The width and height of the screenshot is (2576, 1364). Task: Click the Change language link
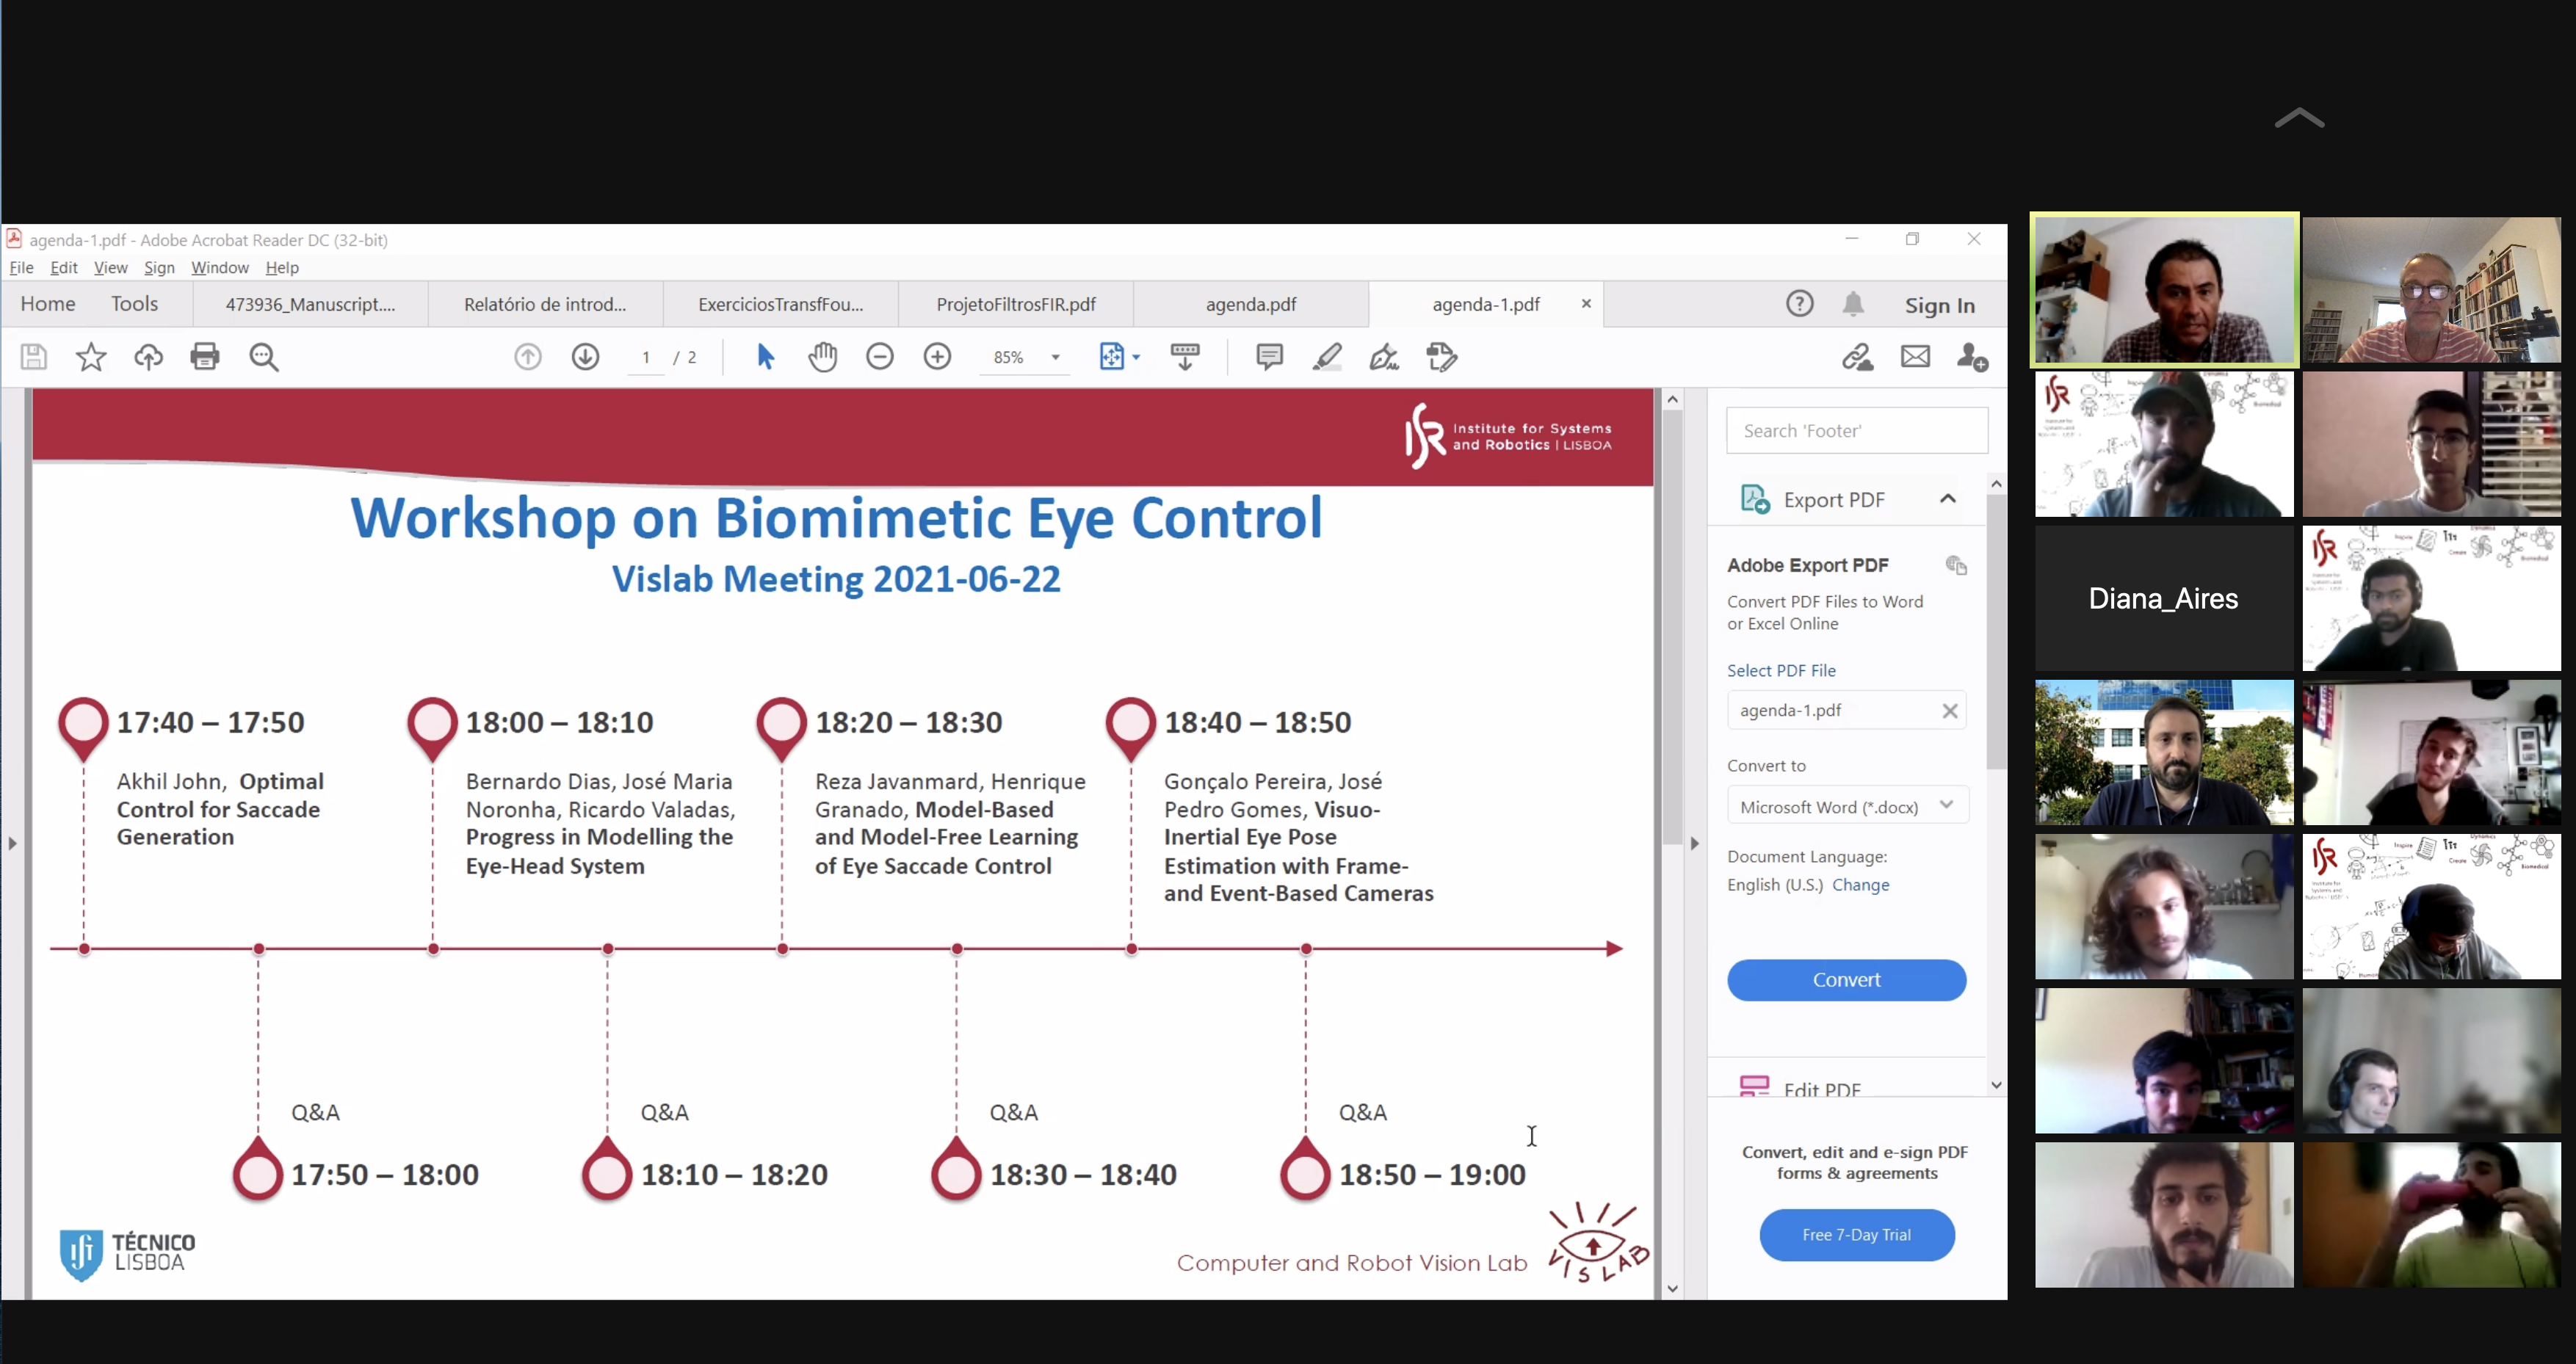[1860, 884]
